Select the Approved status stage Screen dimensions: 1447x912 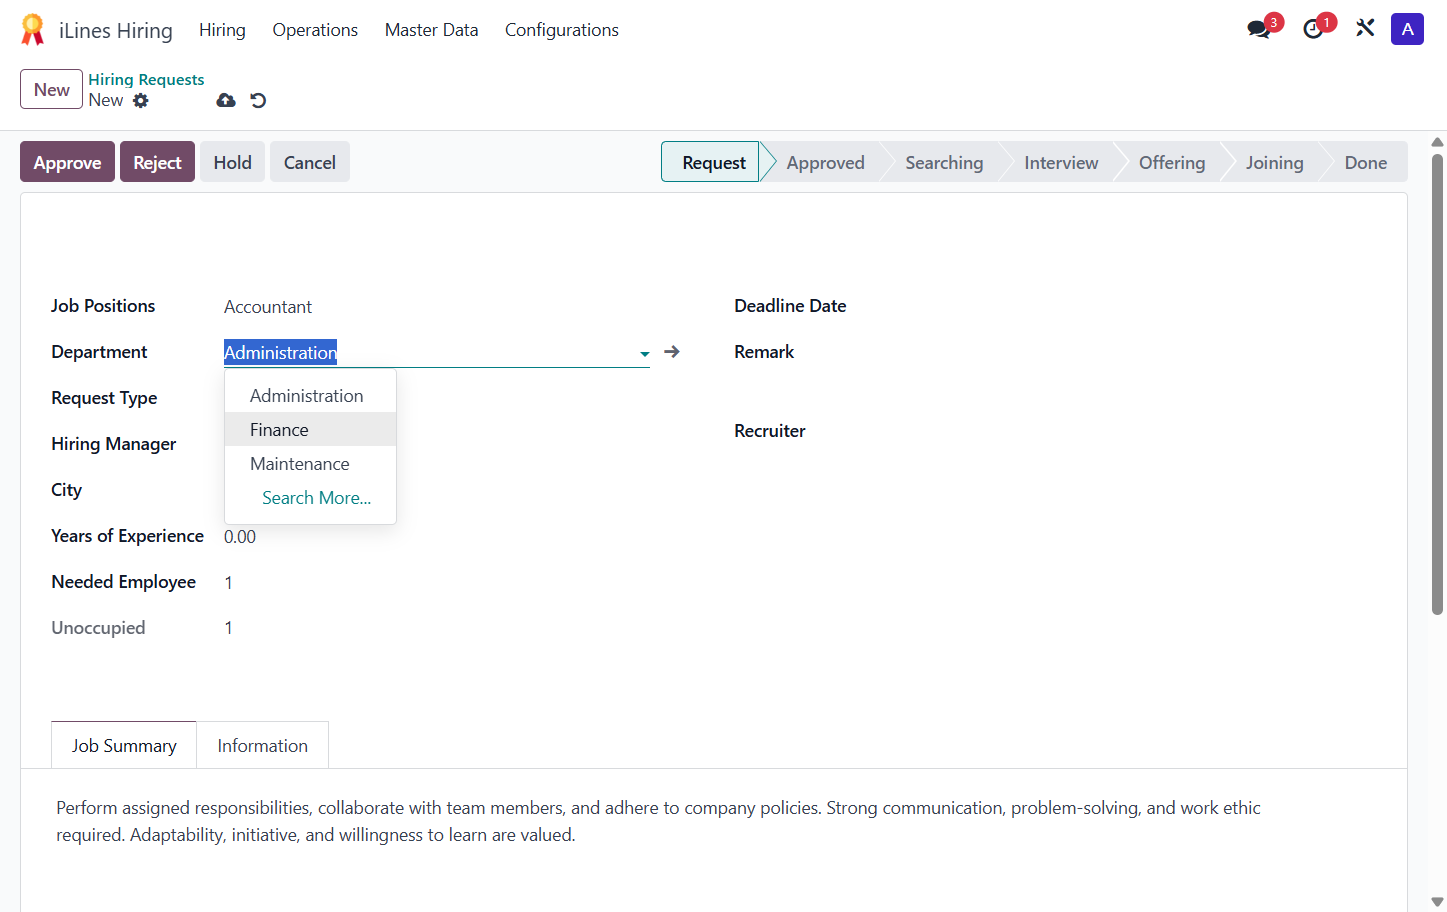(825, 162)
